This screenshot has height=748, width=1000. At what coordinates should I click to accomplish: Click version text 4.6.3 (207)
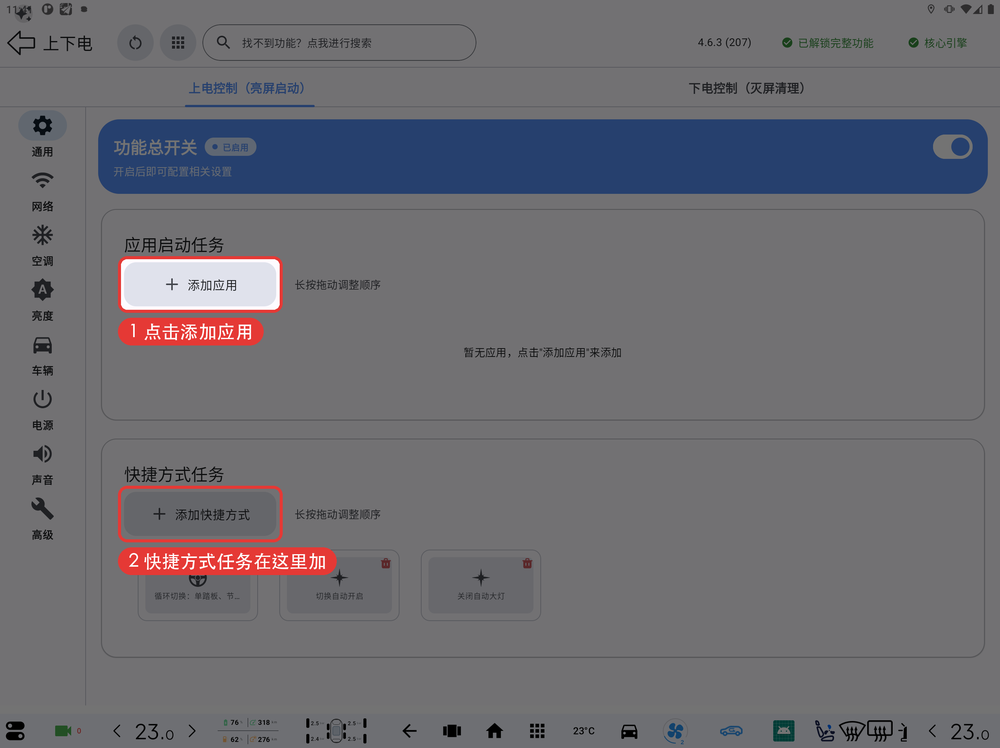click(x=724, y=43)
